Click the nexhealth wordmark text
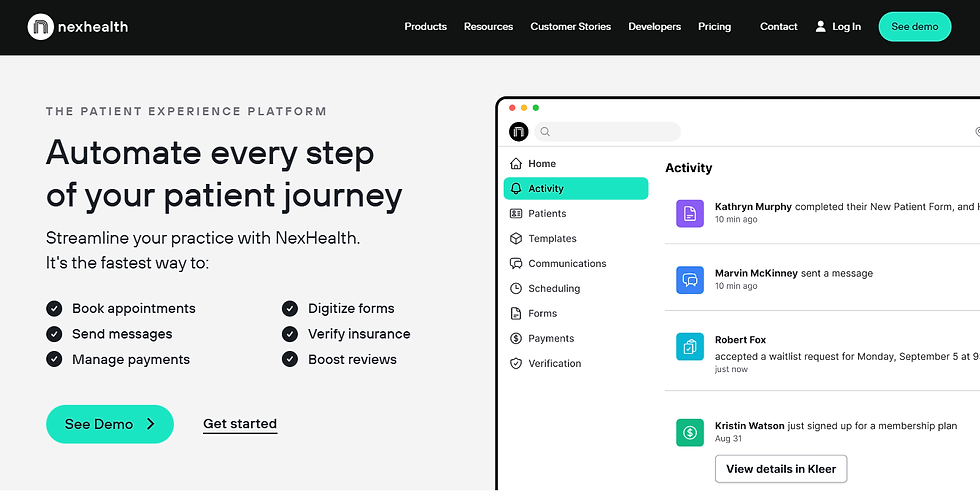Screen dimensions: 980x491 [x=92, y=27]
